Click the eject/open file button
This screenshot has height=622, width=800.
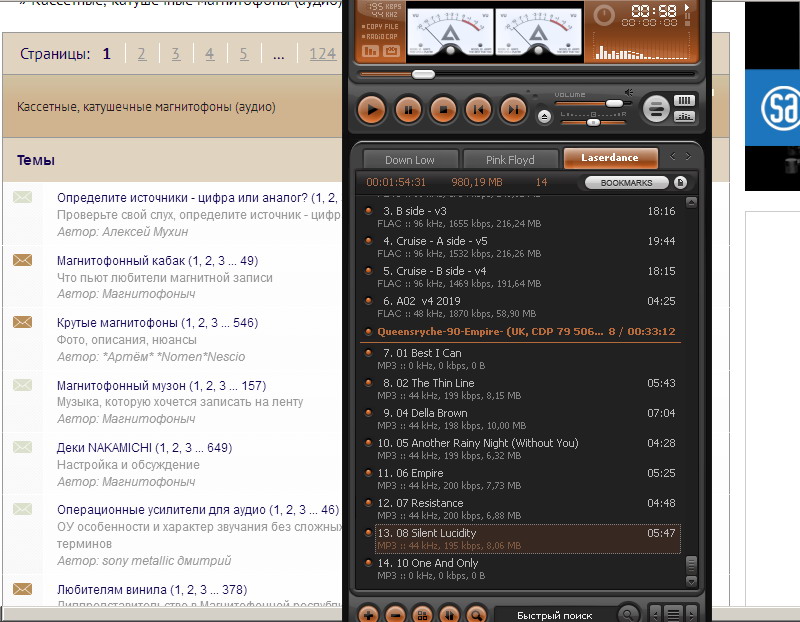tap(544, 116)
